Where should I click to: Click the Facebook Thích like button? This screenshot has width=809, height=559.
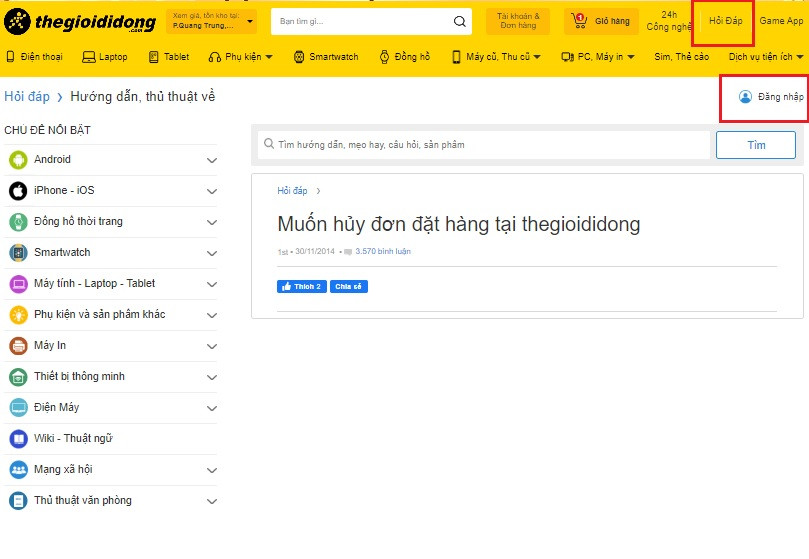[302, 286]
